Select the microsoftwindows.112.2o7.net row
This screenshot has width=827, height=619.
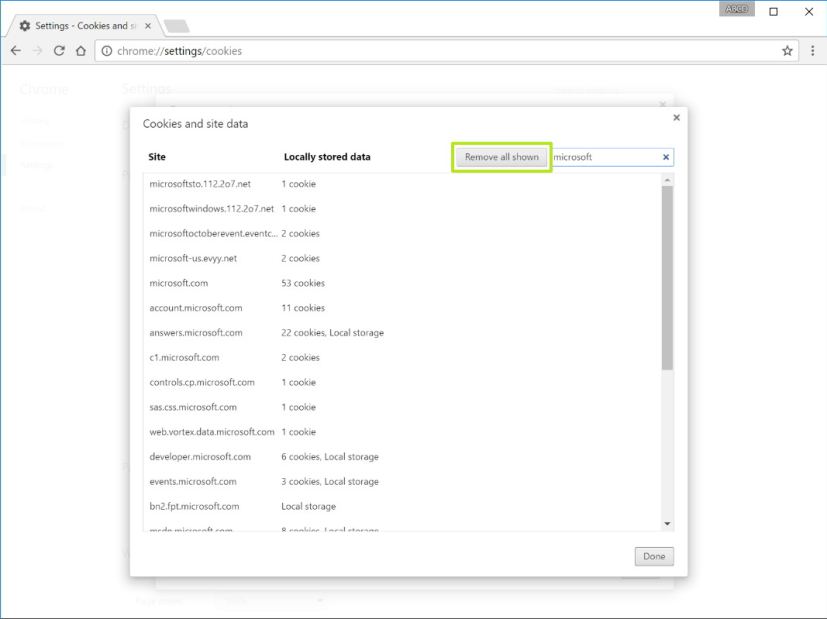click(x=402, y=209)
